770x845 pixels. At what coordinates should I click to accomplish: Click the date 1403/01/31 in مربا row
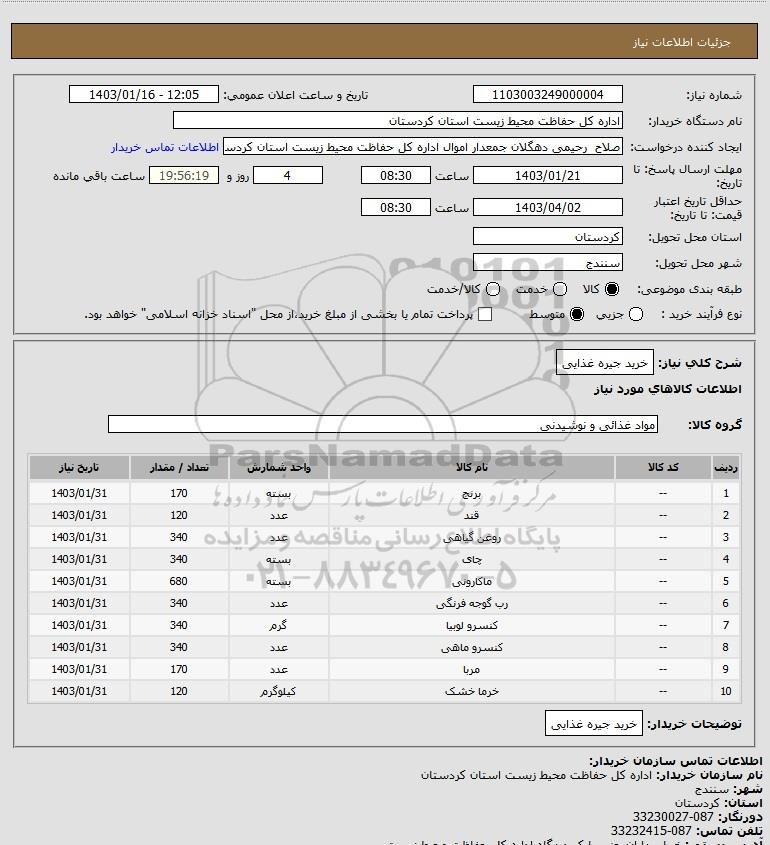(79, 669)
